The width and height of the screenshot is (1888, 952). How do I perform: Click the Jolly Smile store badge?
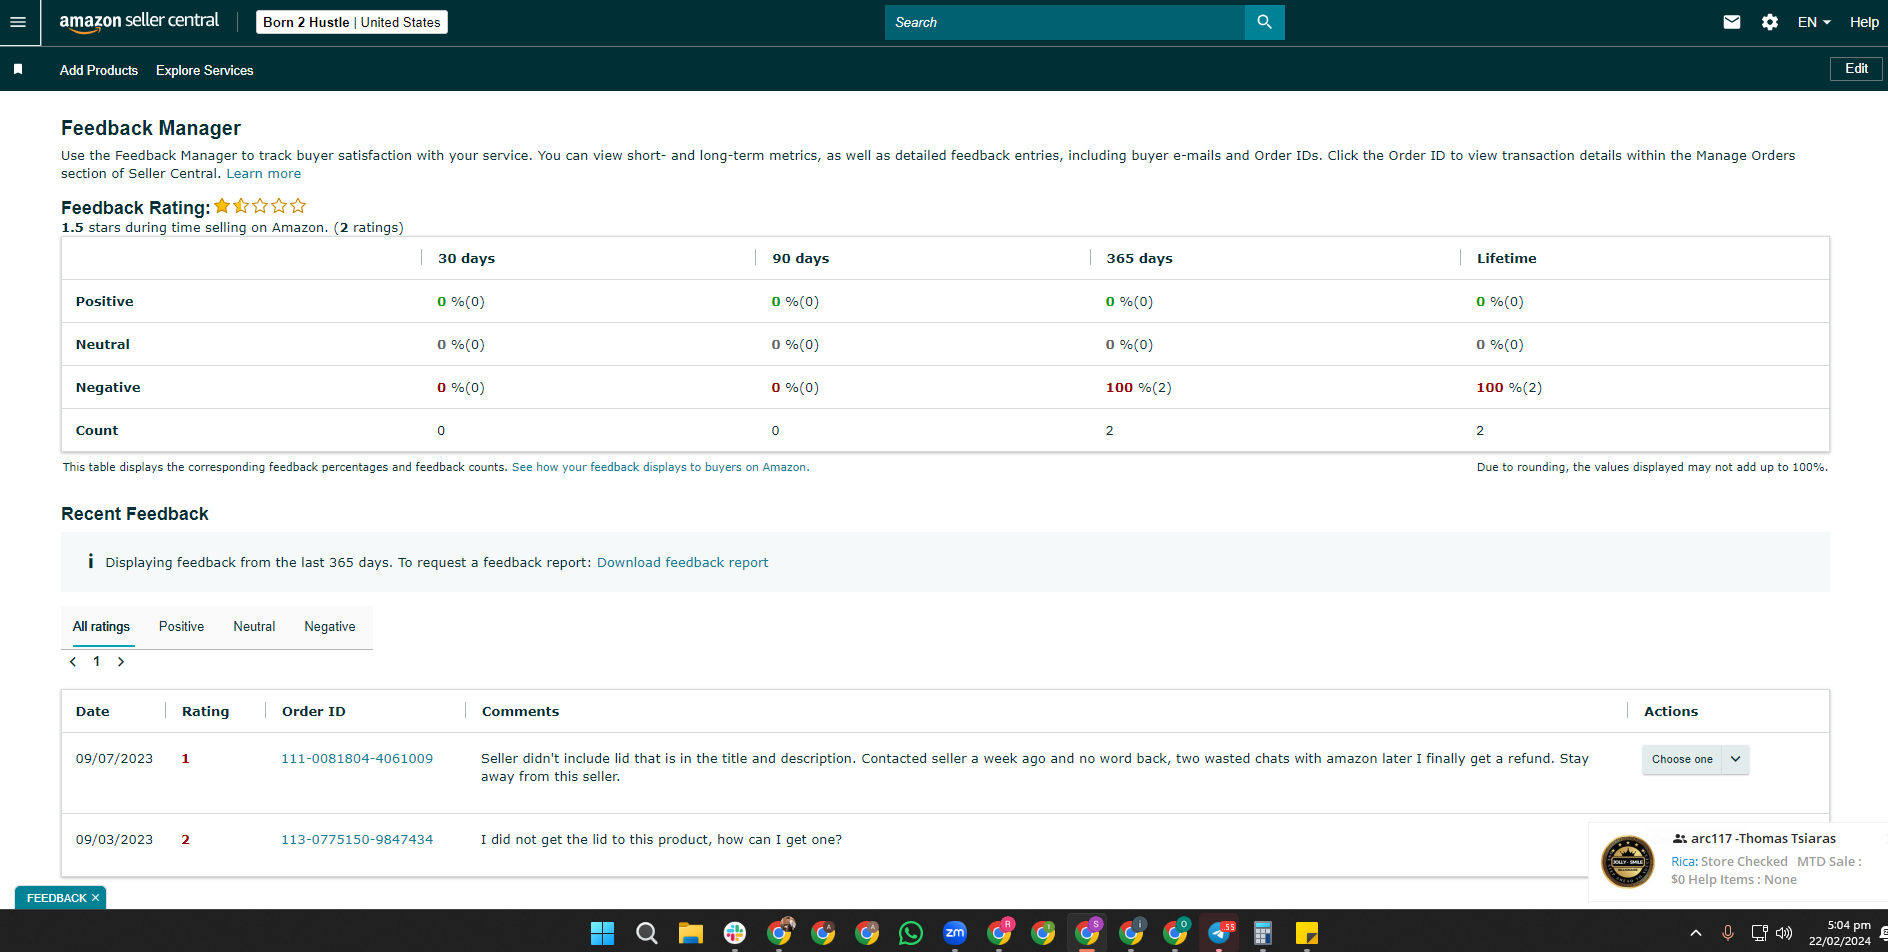1628,861
